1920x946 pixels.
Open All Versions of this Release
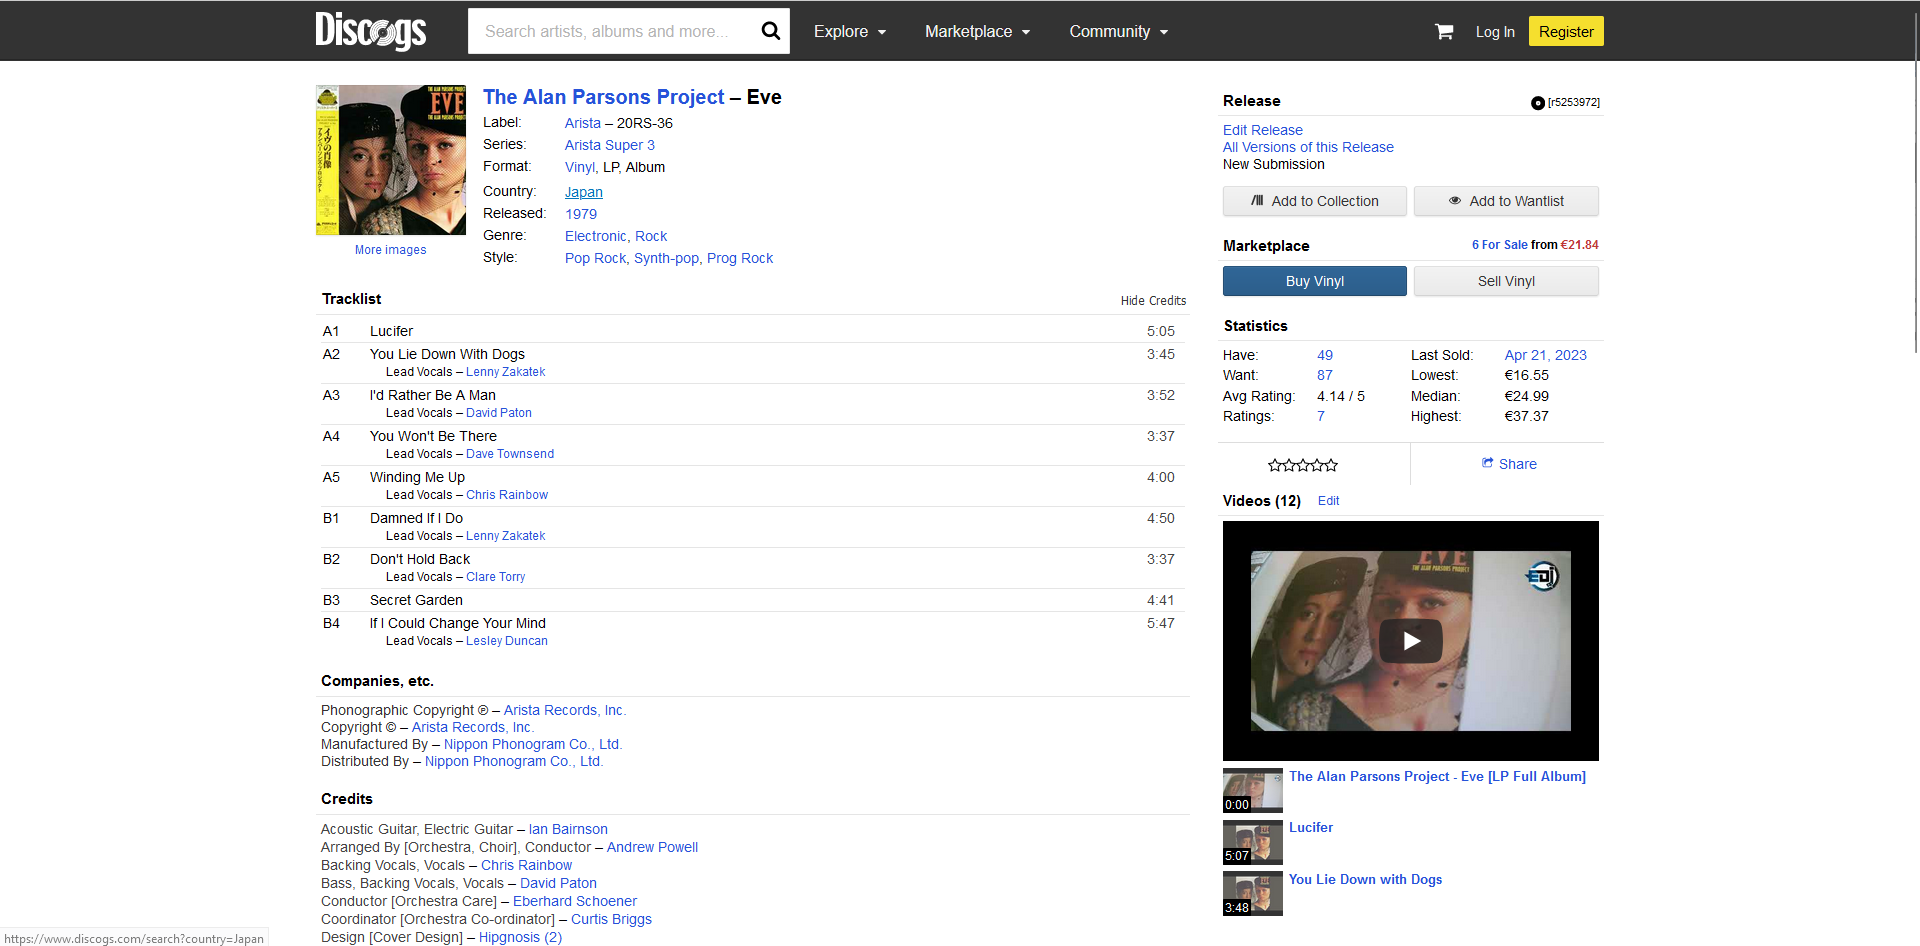coord(1308,147)
